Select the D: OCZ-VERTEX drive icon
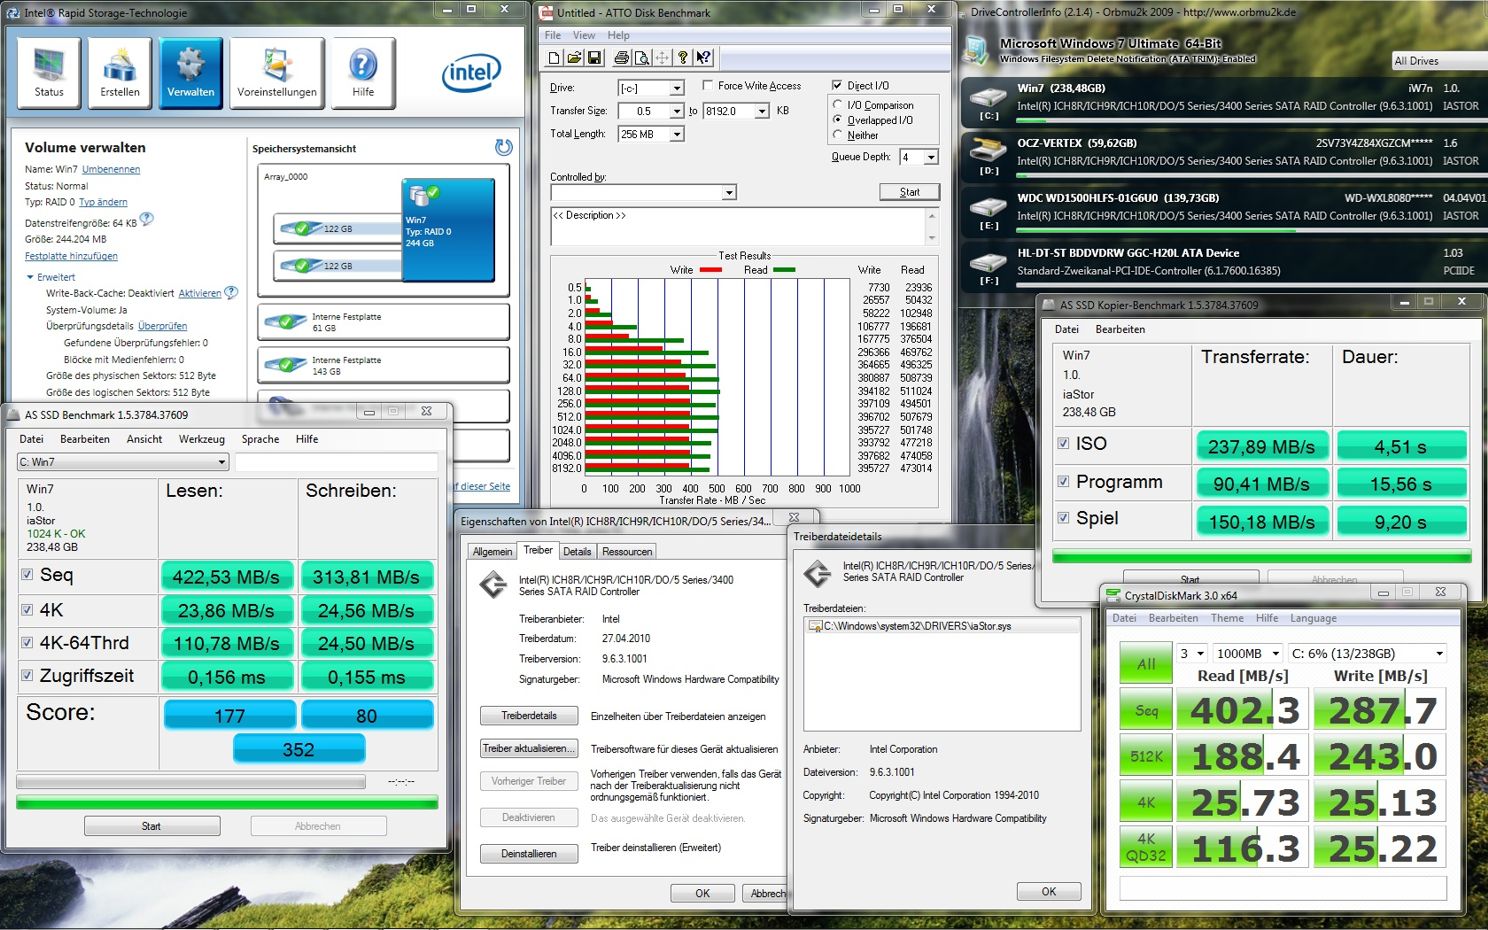1488x930 pixels. tap(988, 151)
